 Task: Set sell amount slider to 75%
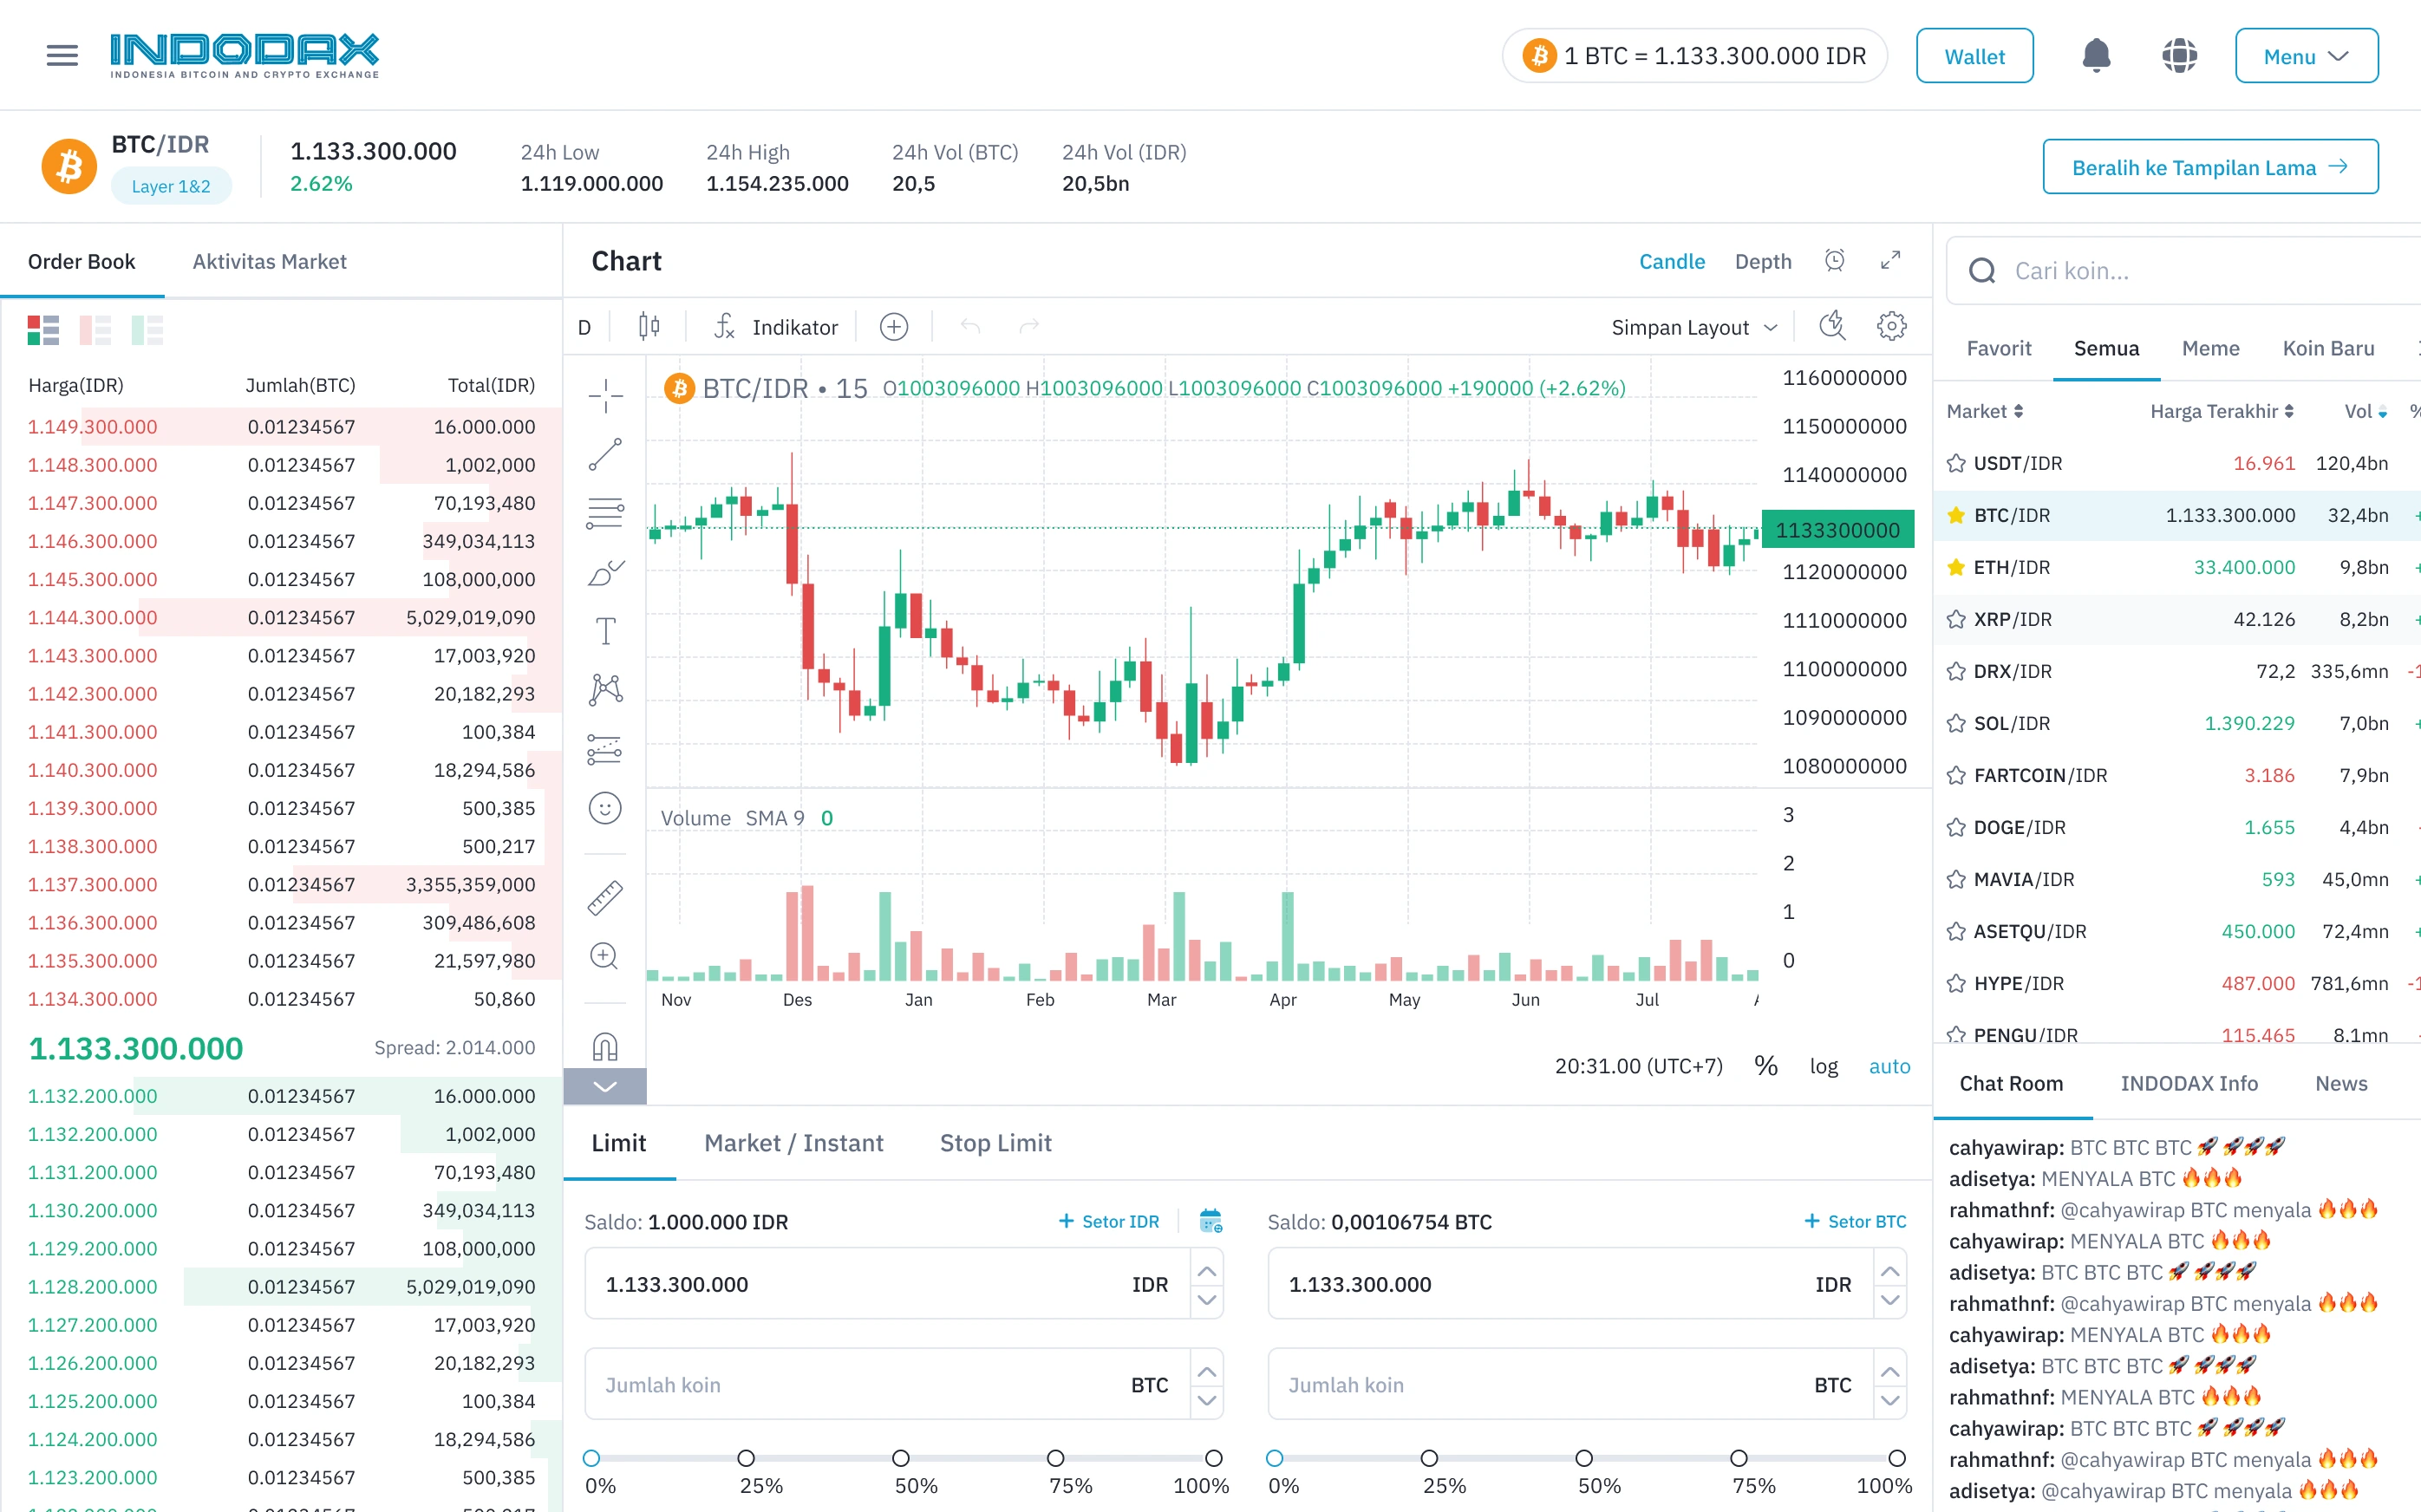click(1739, 1458)
